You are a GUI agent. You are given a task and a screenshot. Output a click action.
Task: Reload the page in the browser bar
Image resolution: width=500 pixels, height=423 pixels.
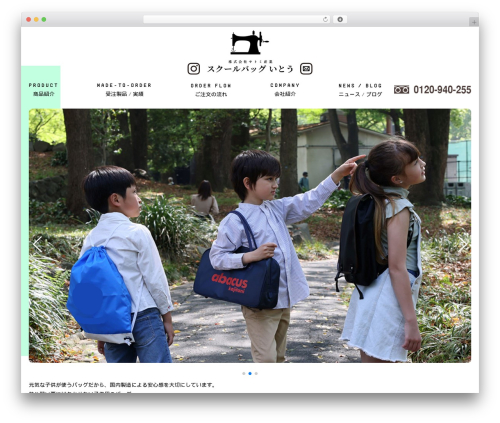[325, 20]
